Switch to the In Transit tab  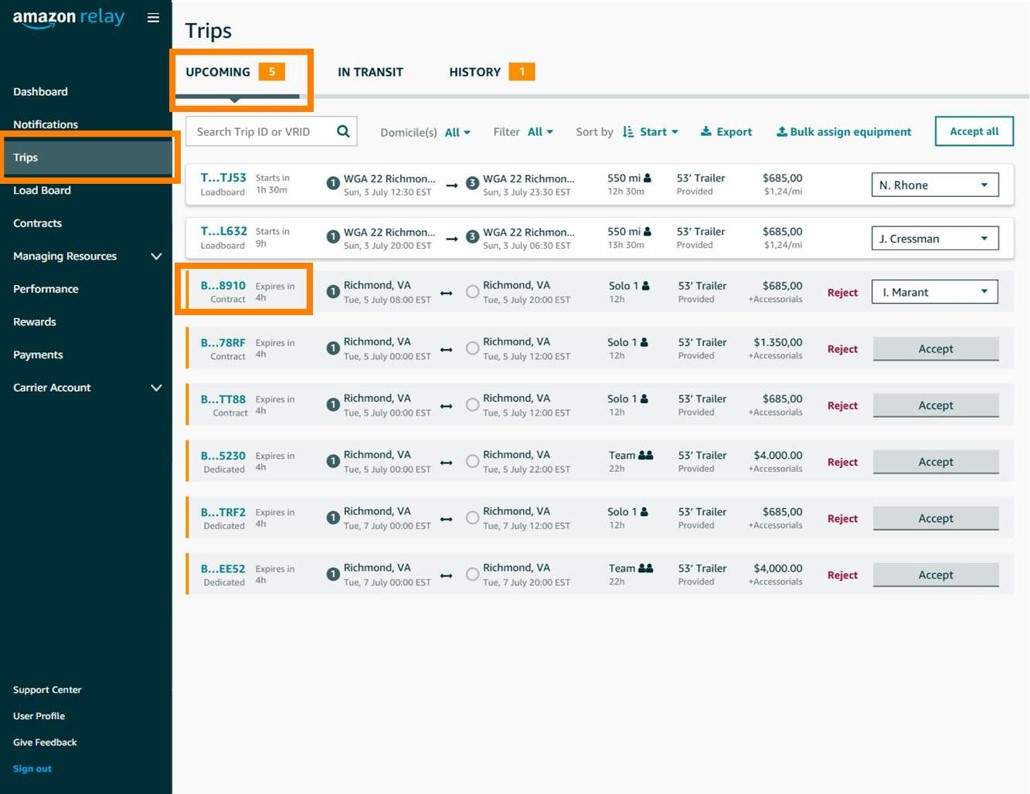tap(370, 72)
